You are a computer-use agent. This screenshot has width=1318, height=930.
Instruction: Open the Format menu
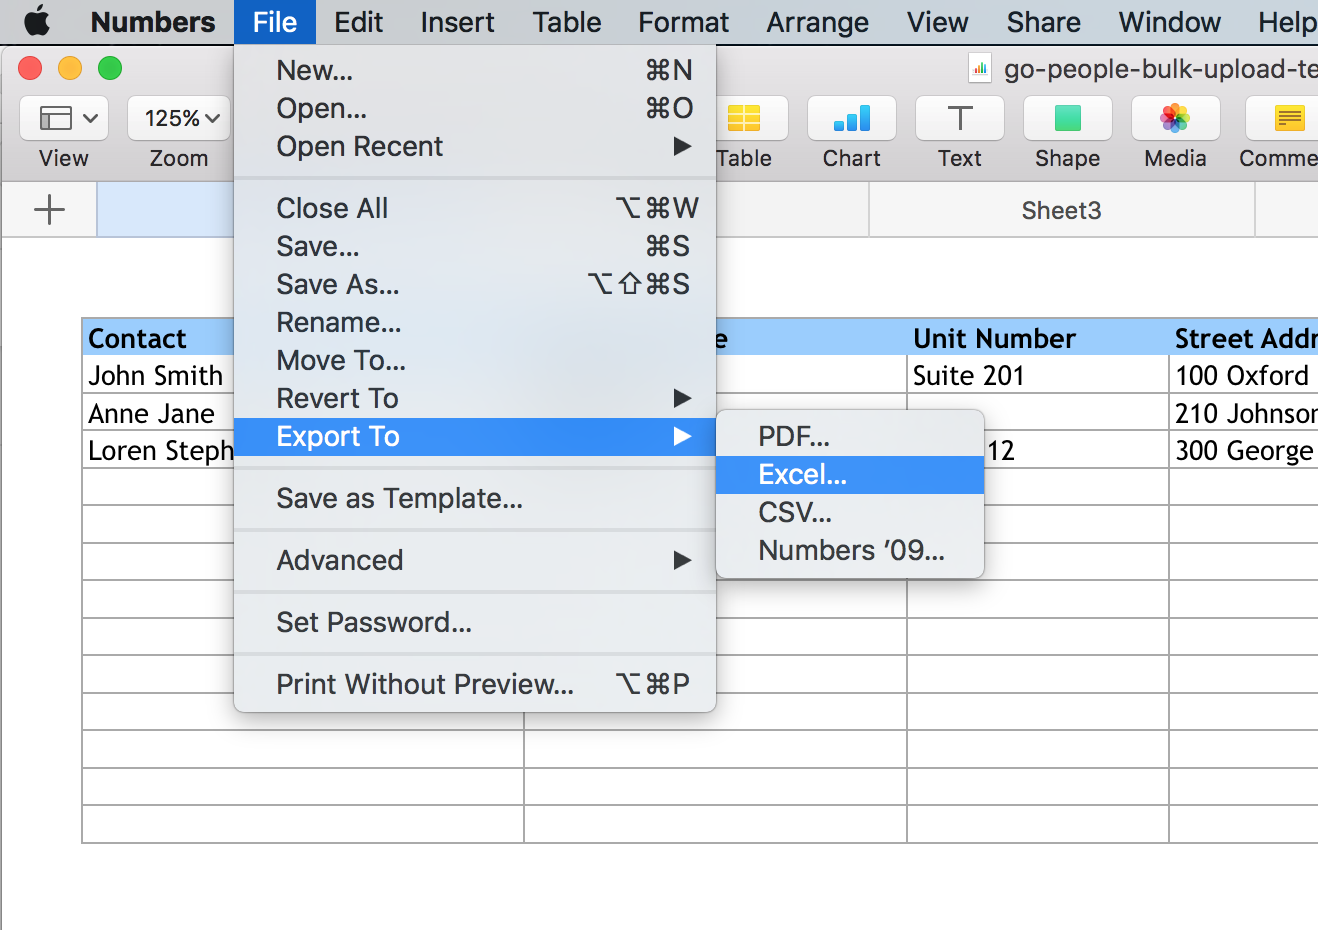pyautogui.click(x=684, y=22)
